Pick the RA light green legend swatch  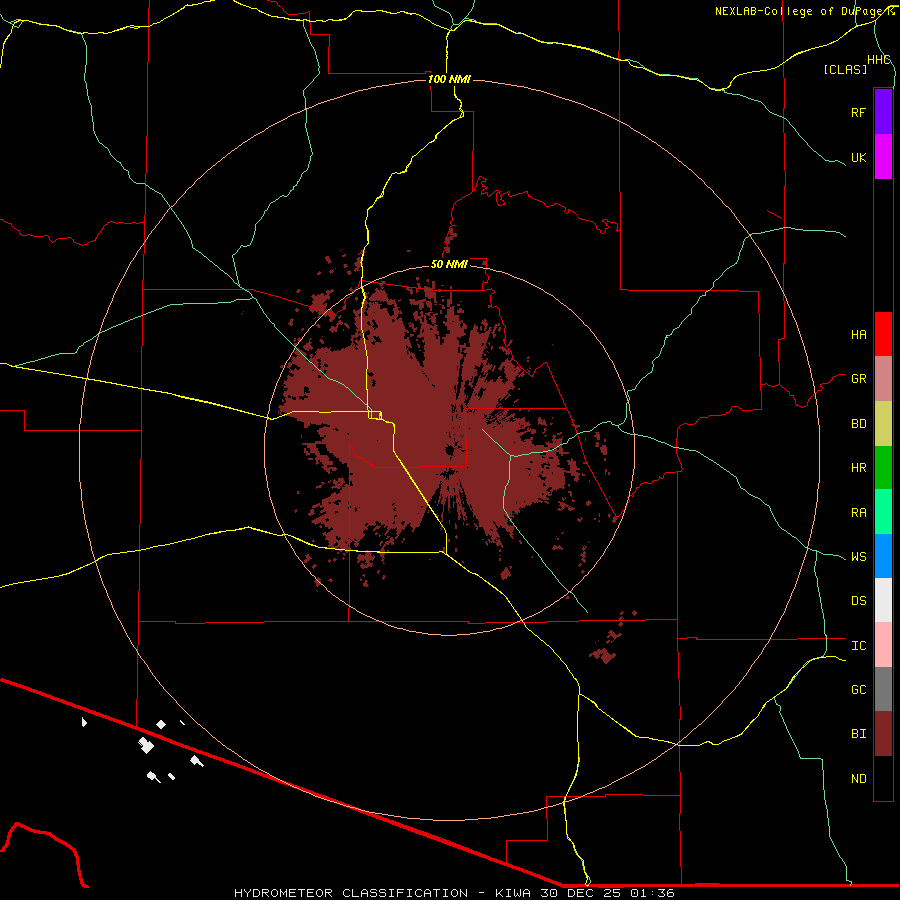(883, 512)
